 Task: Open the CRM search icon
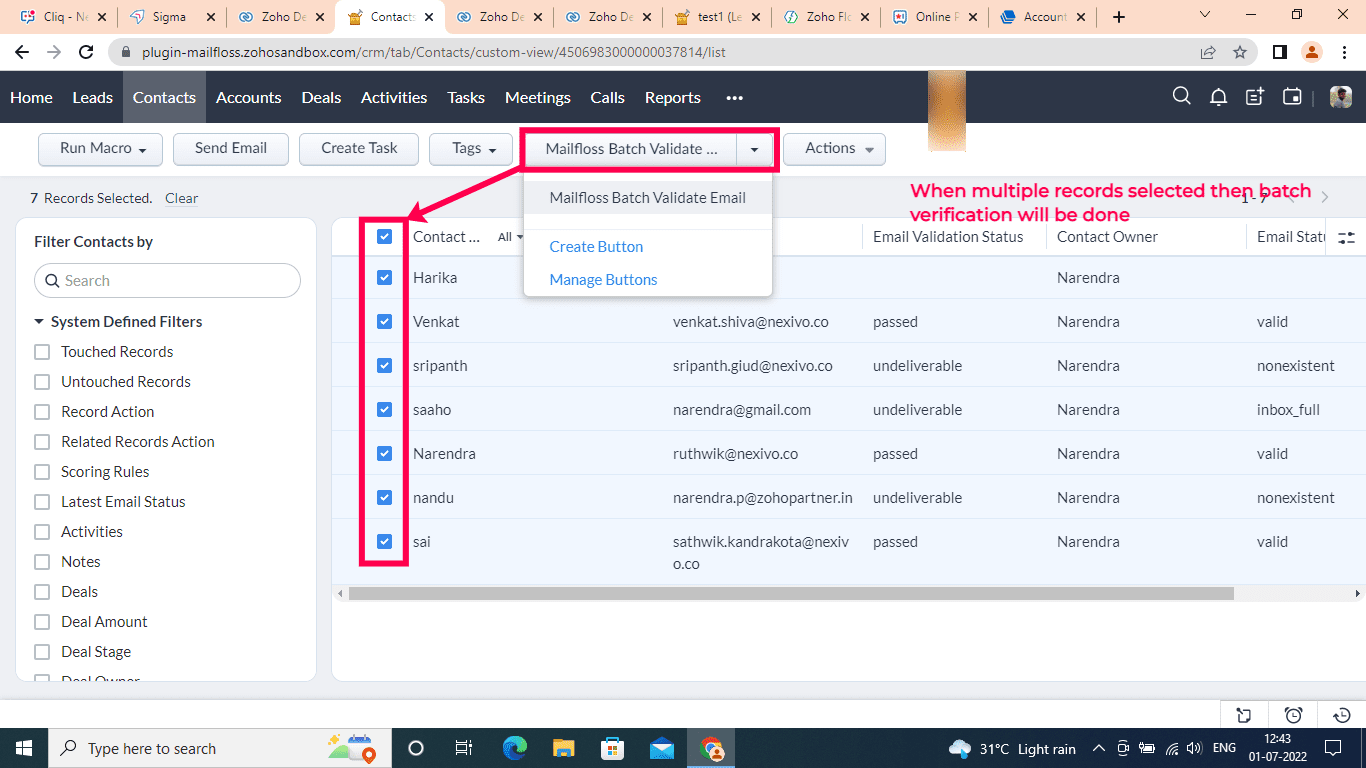[1181, 96]
